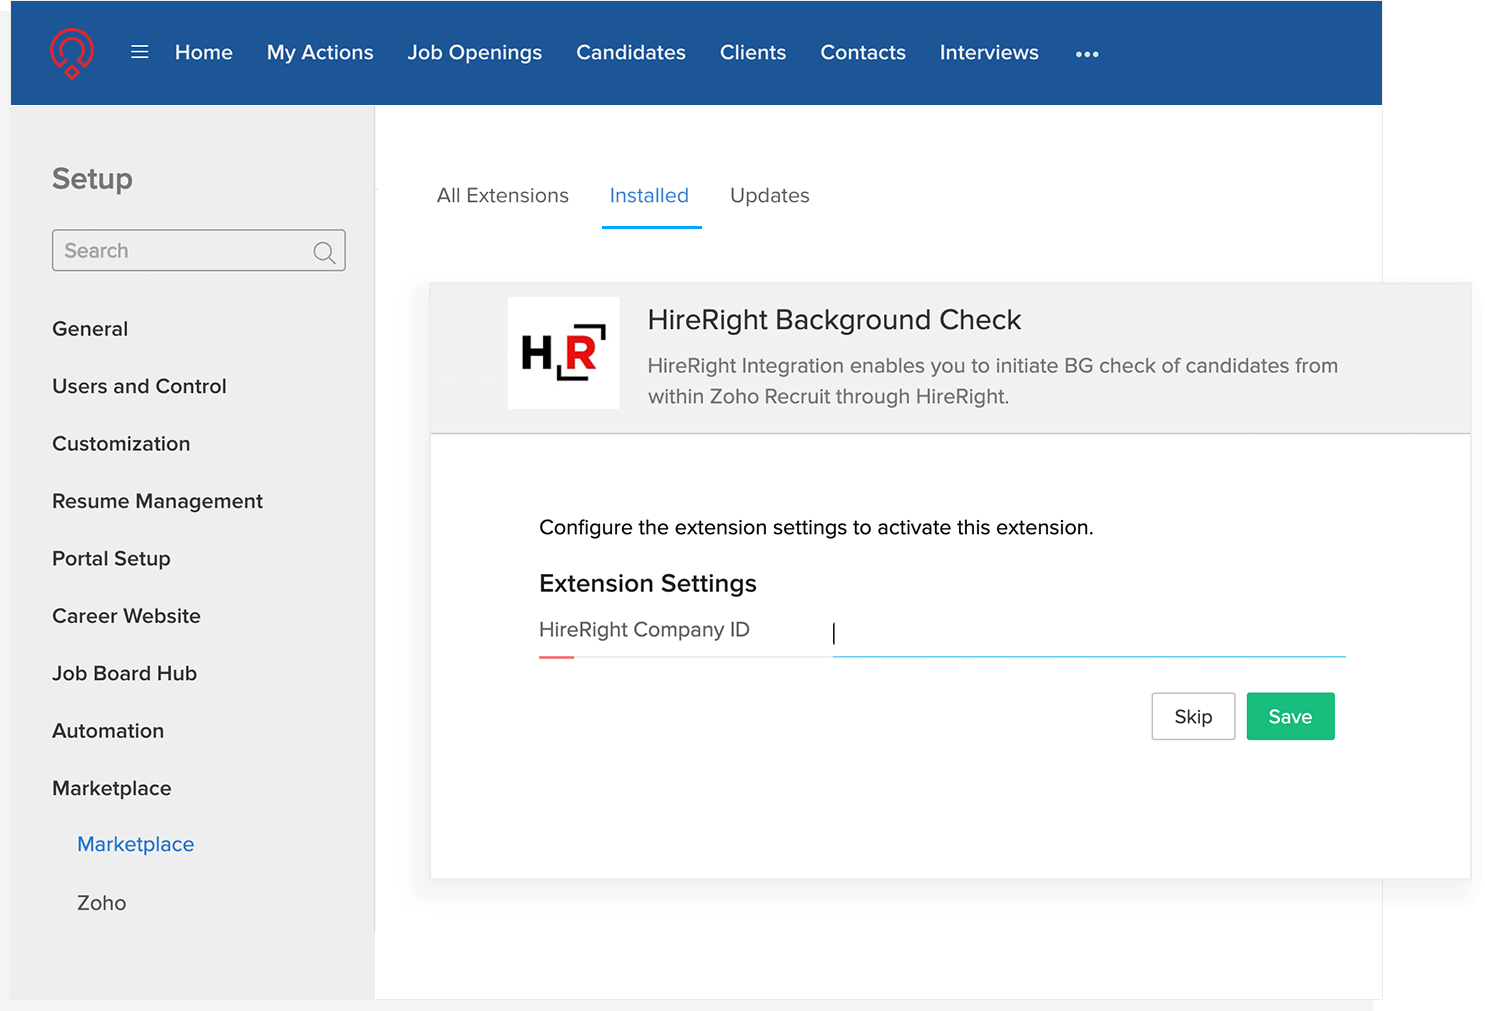Screen dimensions: 1485x1011
Task: Go to Contacts in navigation bar
Action: (x=863, y=52)
